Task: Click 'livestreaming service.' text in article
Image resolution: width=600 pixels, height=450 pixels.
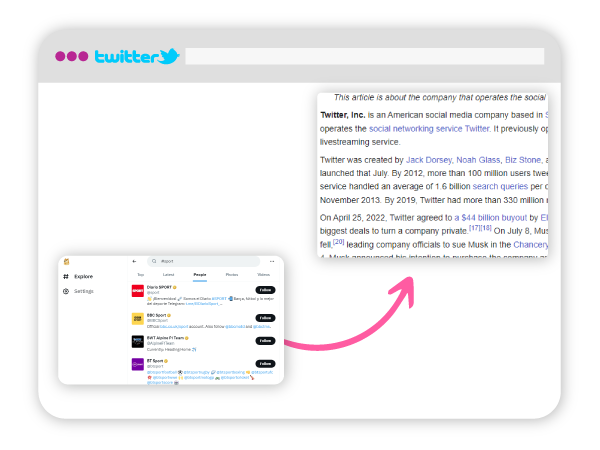Action: 360,142
